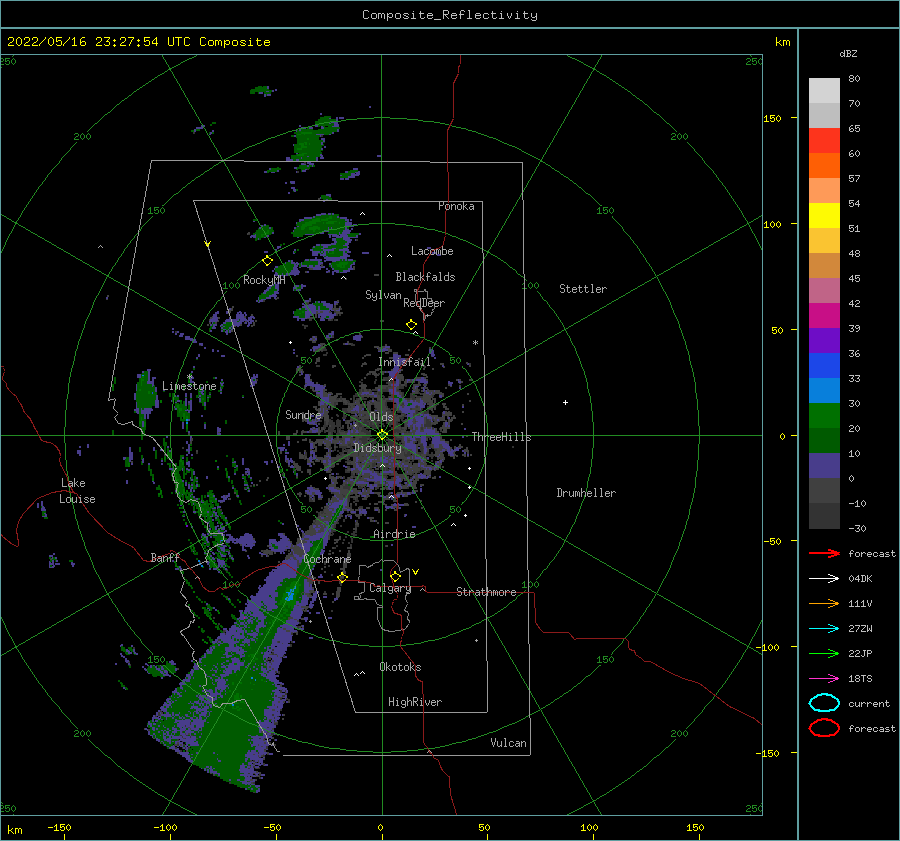
Task: Click the magenta 18TS arrow icon
Action: (x=824, y=679)
